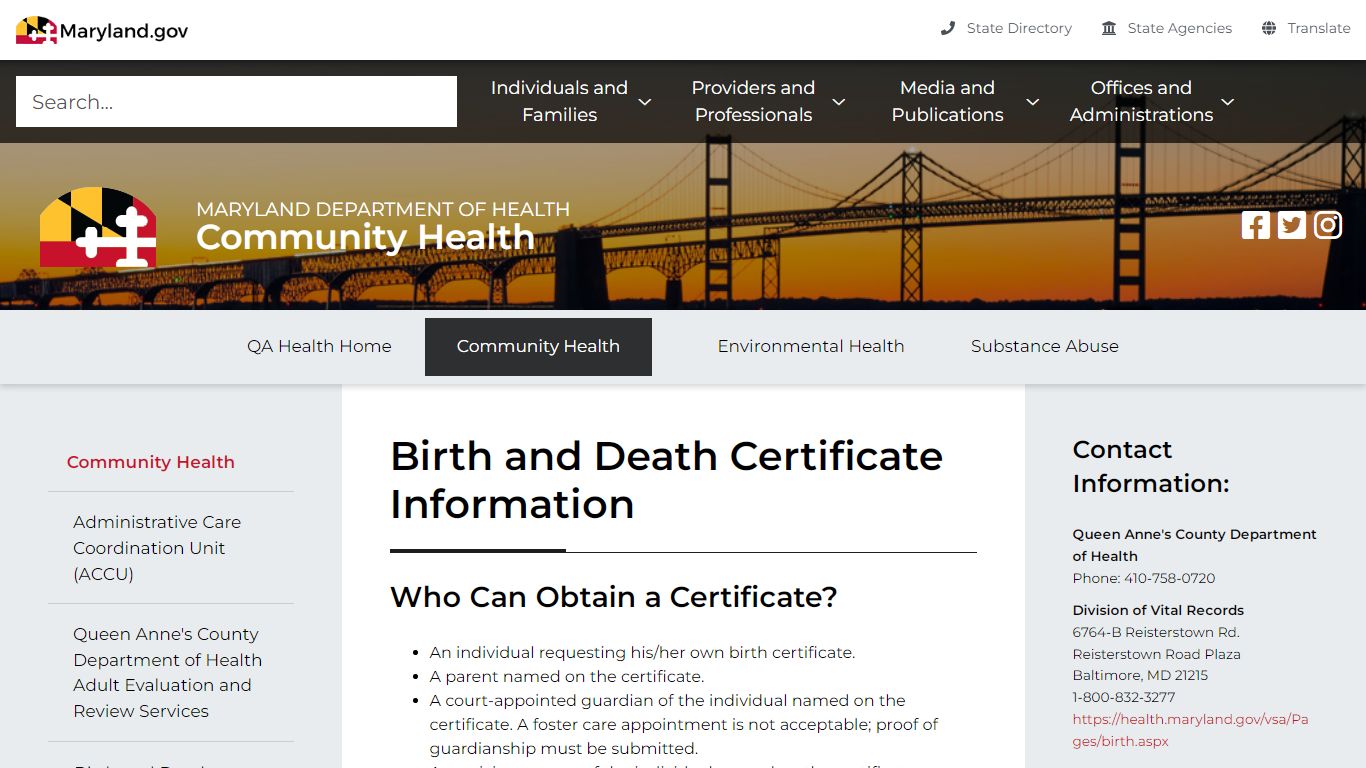Screen dimensions: 1366x768
Task: Click the Baltimore, MD 21215 address line
Action: coord(1140,675)
